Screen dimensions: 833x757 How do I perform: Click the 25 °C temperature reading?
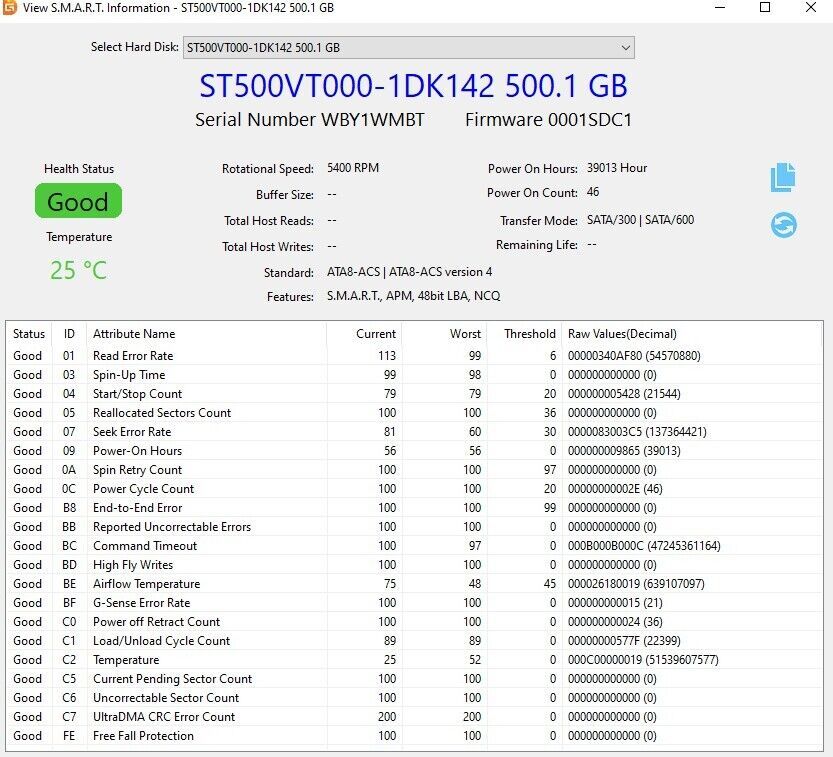pyautogui.click(x=78, y=270)
